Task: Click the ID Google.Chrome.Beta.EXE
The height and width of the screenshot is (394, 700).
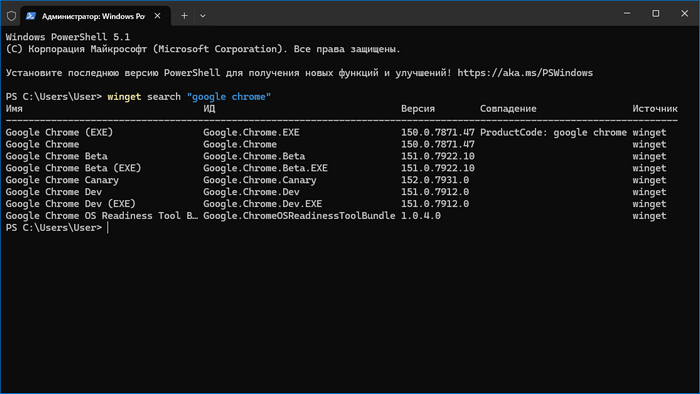Action: click(x=265, y=168)
